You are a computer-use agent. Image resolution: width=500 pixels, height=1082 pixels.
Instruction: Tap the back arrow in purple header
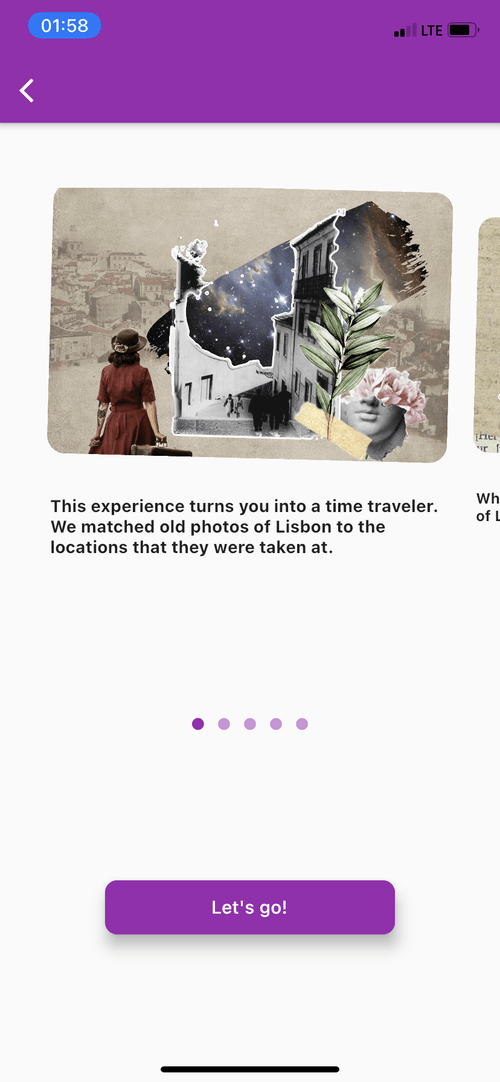tap(26, 90)
